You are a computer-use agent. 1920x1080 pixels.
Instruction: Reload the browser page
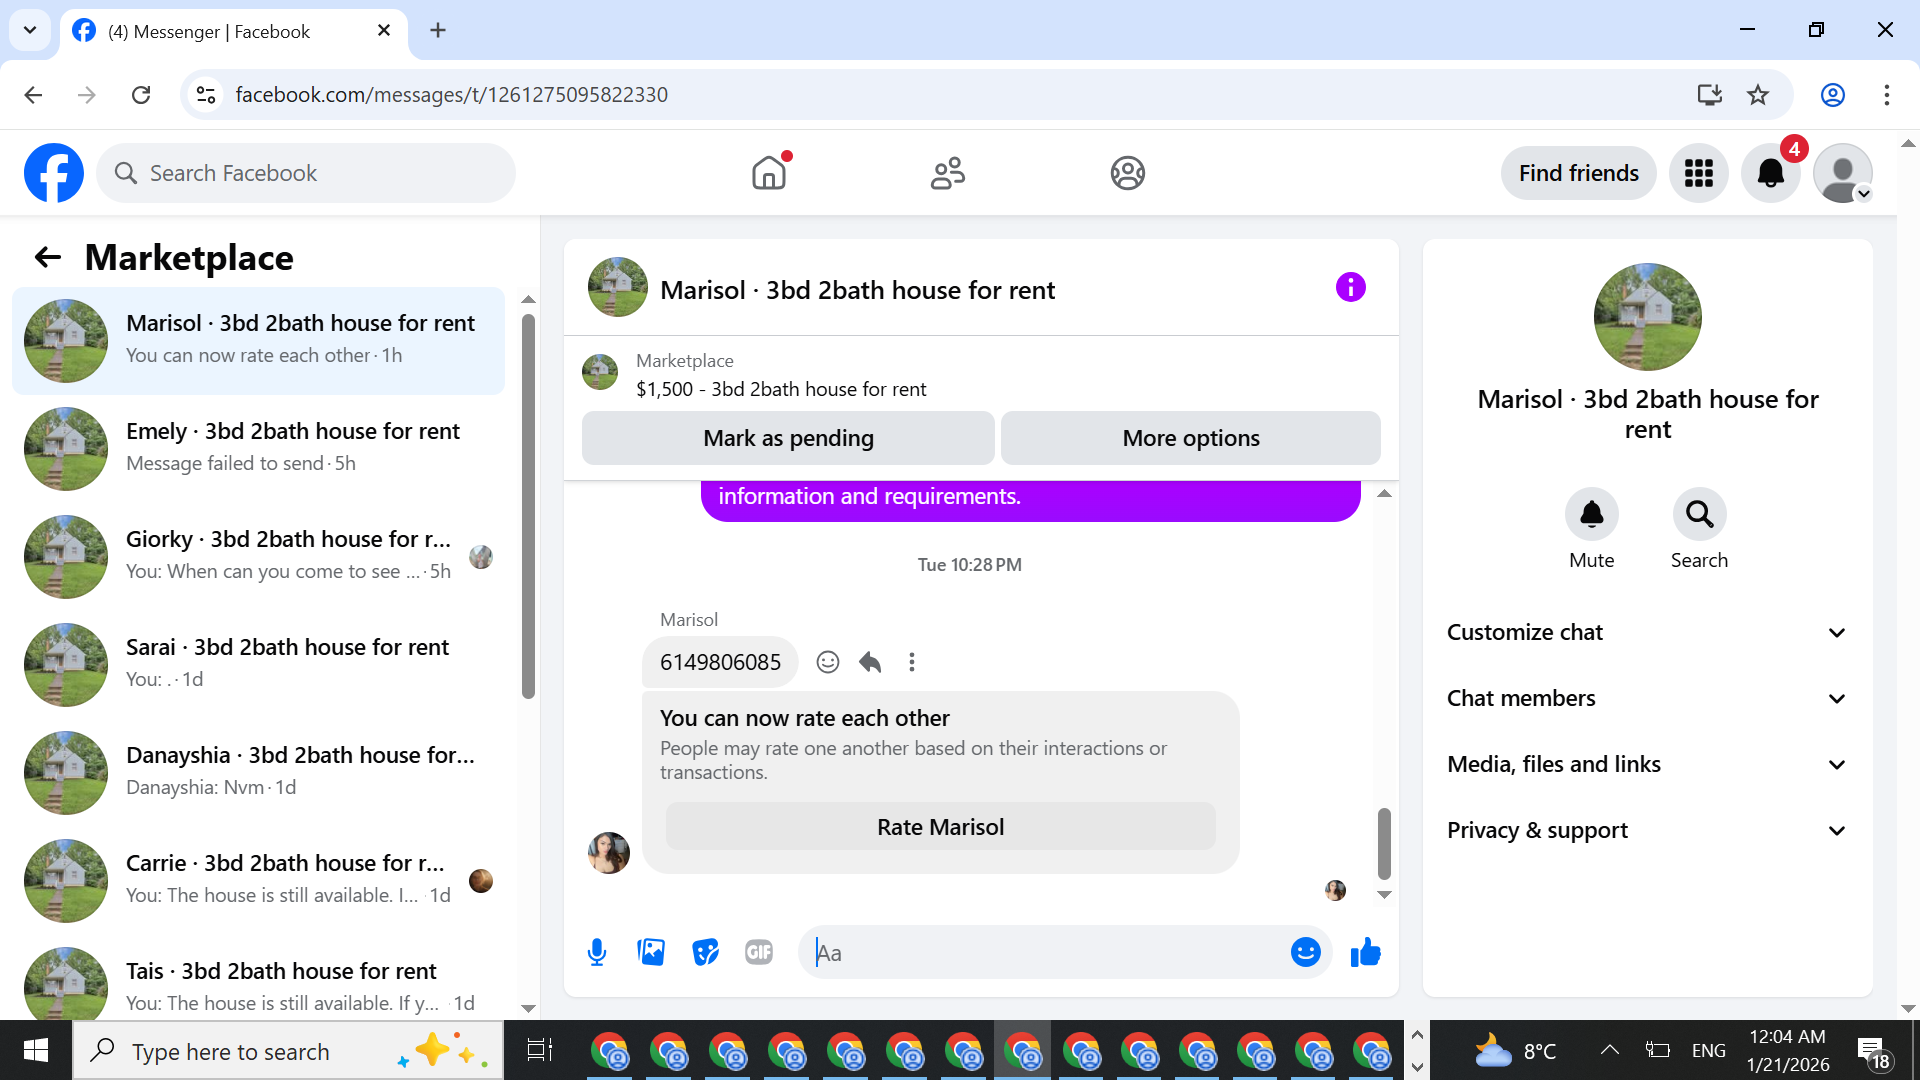pos(141,95)
